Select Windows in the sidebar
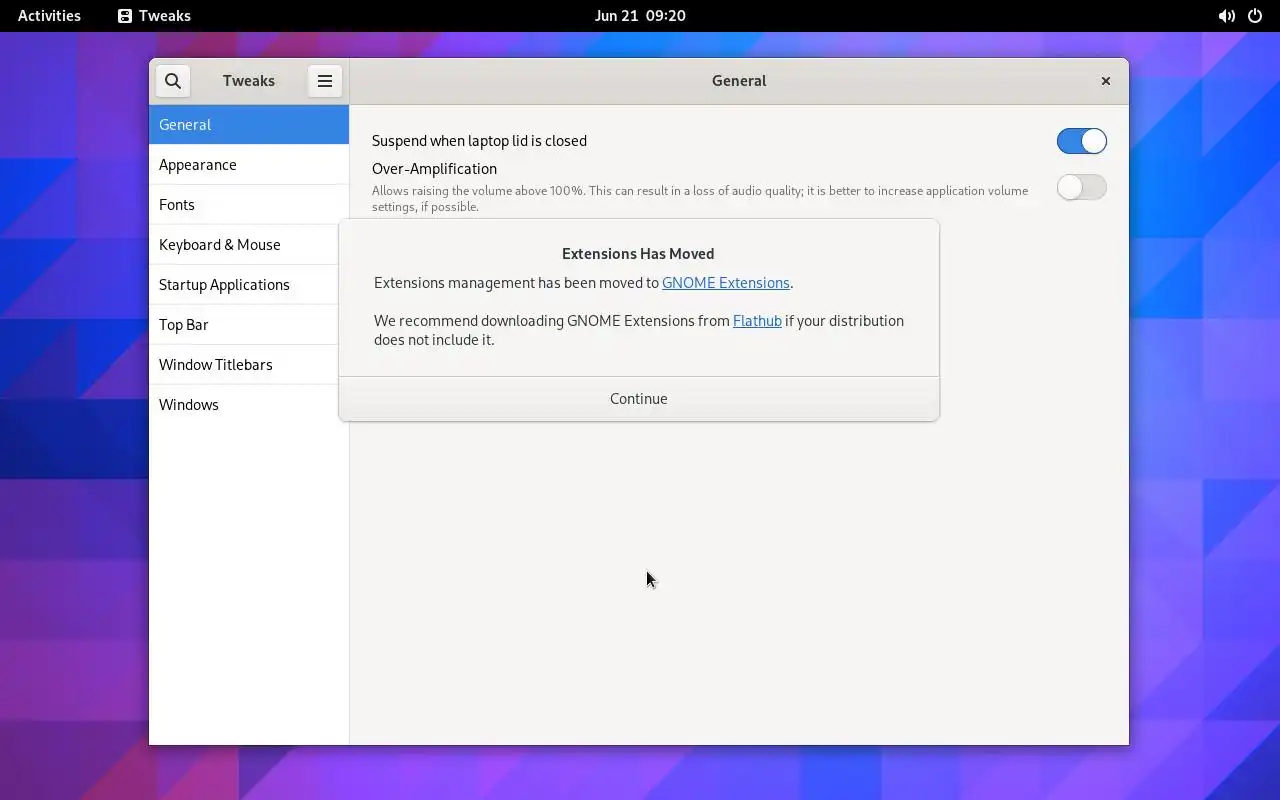The height and width of the screenshot is (800, 1280). [x=249, y=405]
